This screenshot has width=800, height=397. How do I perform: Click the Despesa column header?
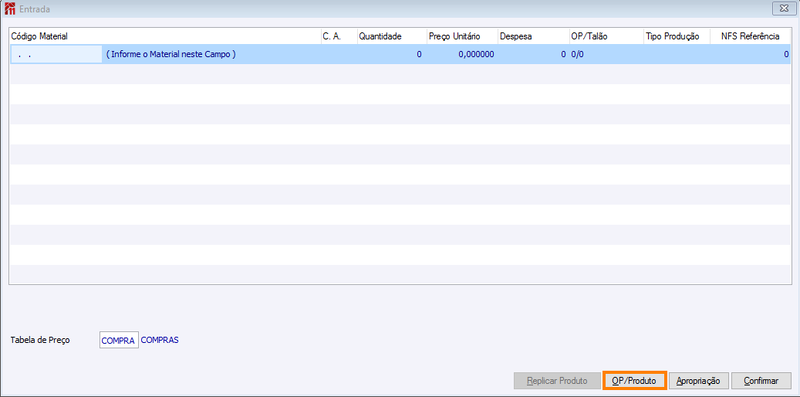pyautogui.click(x=533, y=36)
